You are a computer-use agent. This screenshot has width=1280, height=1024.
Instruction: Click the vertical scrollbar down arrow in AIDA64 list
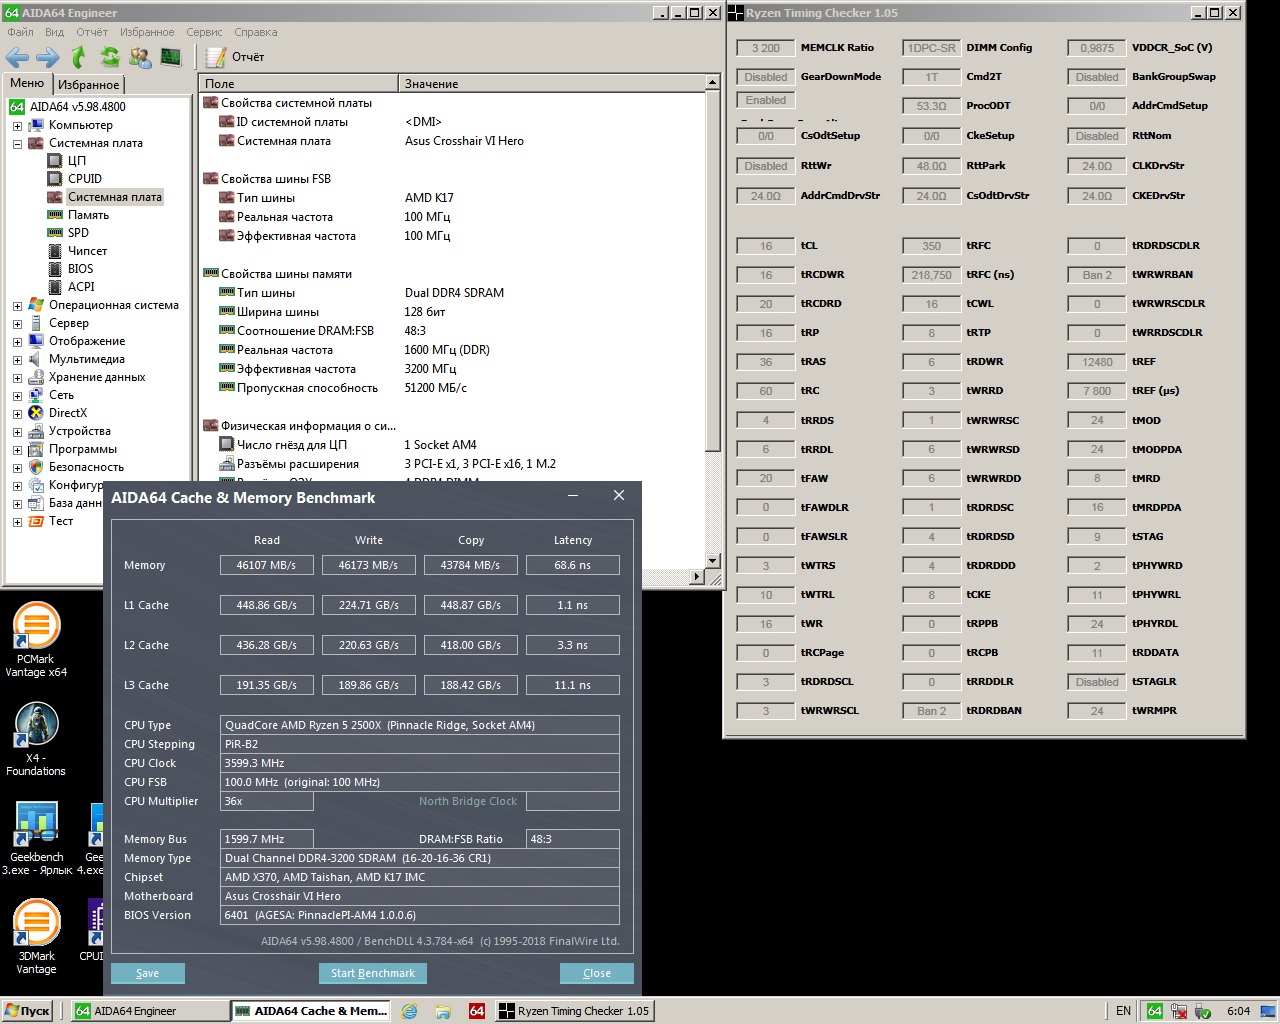click(713, 561)
